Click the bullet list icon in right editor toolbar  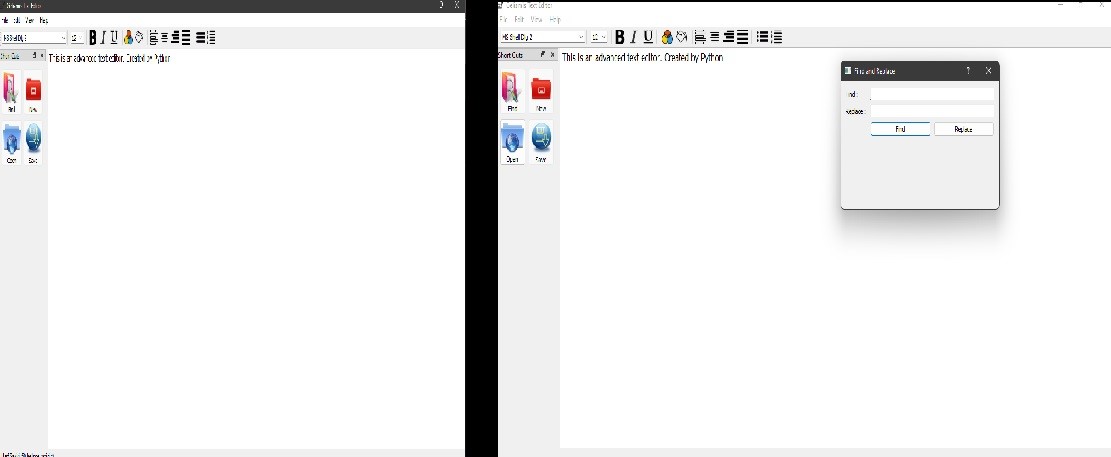point(763,37)
